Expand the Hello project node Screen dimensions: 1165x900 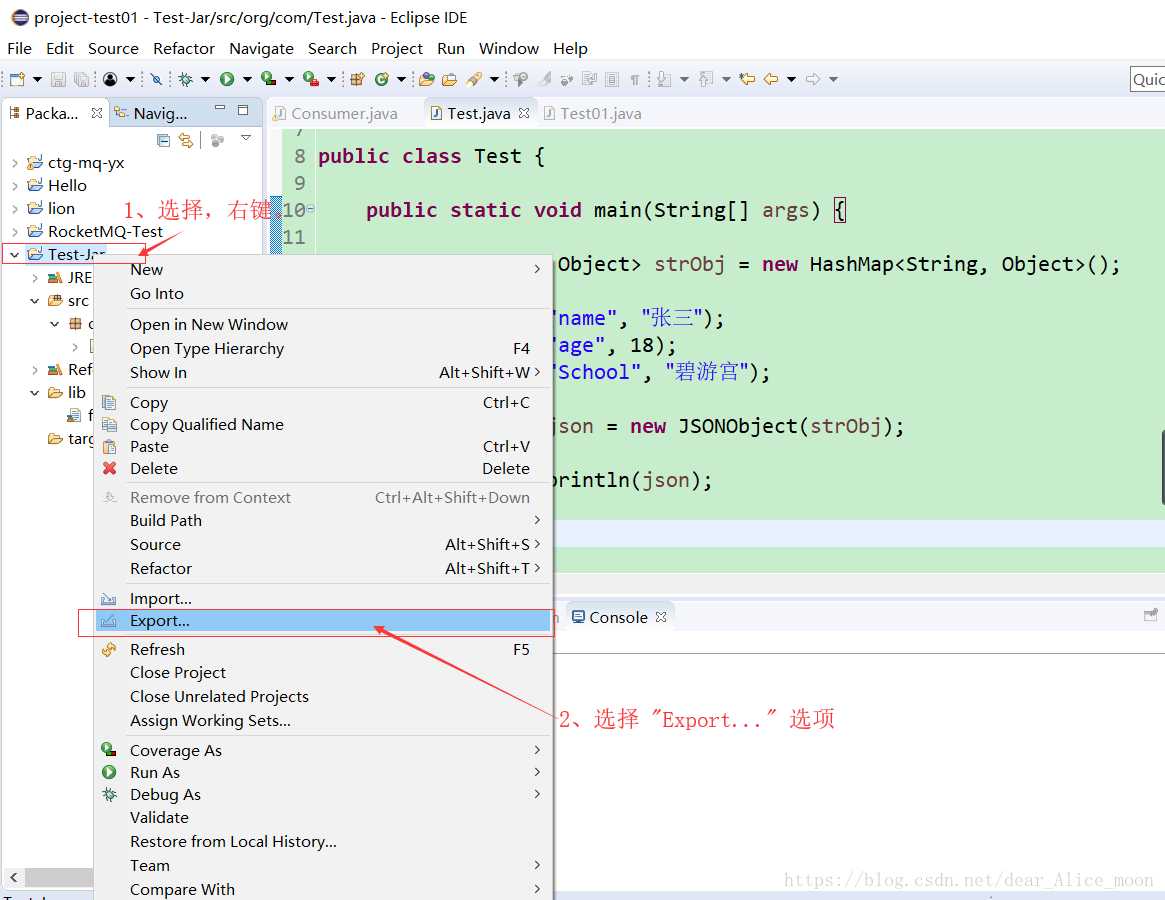15,186
